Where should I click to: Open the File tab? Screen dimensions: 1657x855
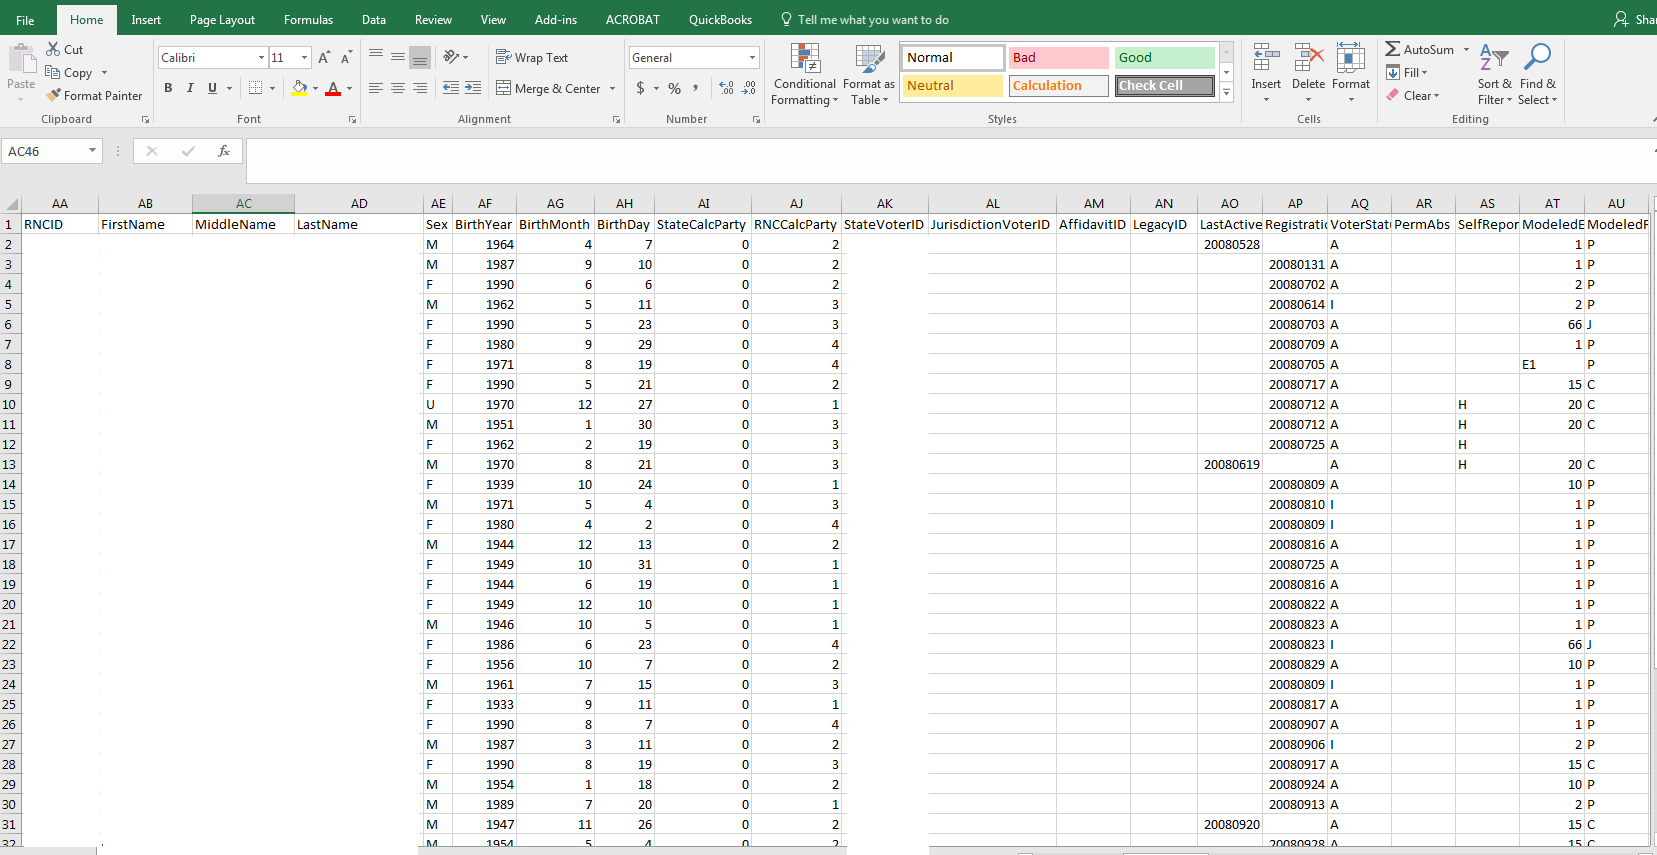pos(25,20)
